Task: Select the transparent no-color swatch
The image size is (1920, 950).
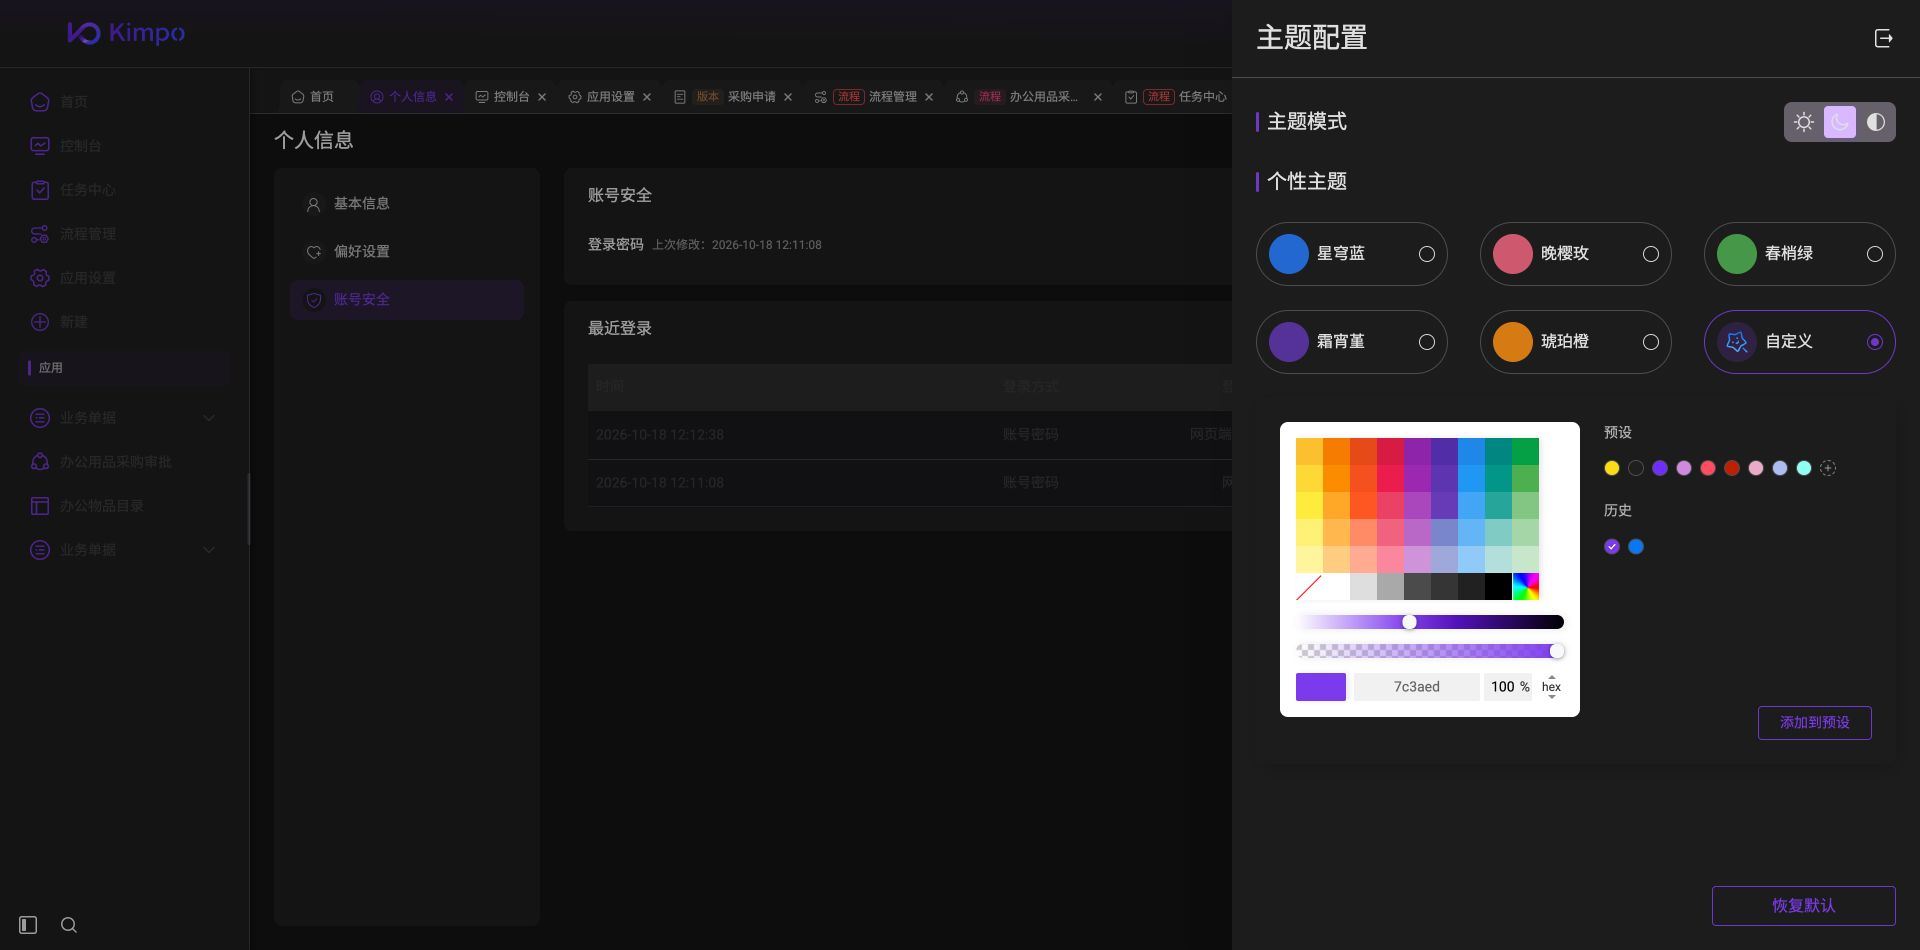Action: click(1309, 587)
